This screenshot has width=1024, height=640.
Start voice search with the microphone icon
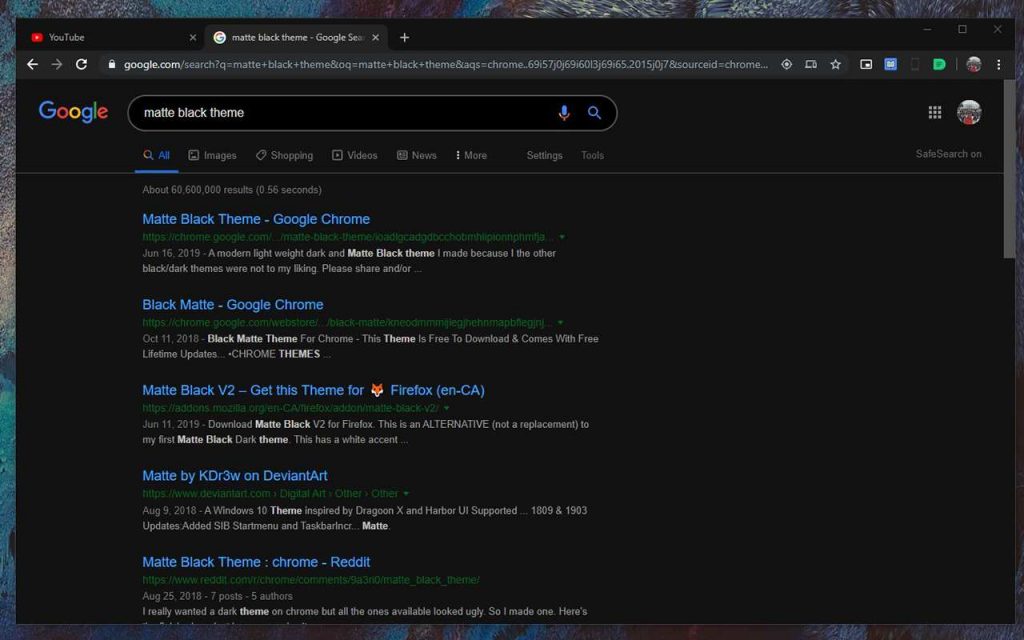point(564,112)
